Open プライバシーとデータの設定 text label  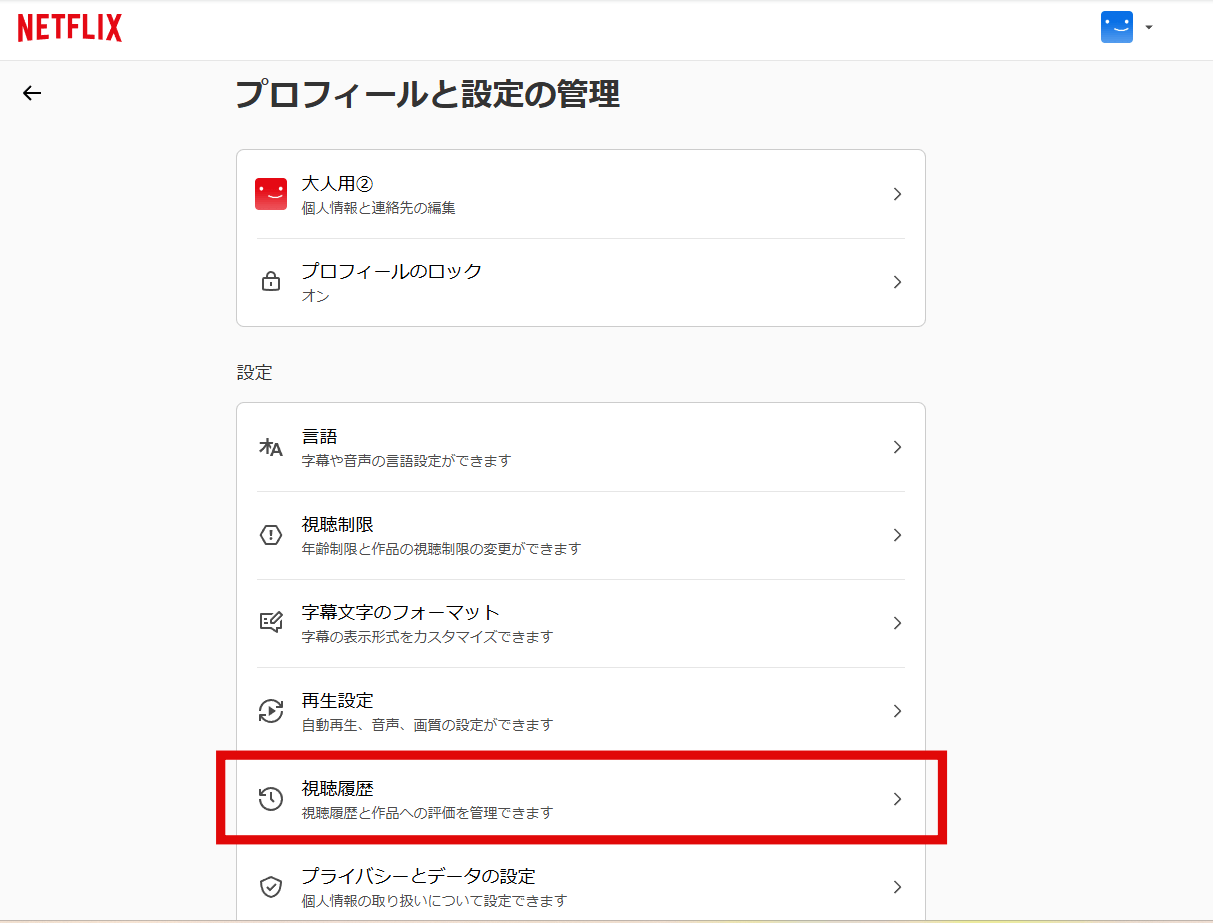point(419,877)
